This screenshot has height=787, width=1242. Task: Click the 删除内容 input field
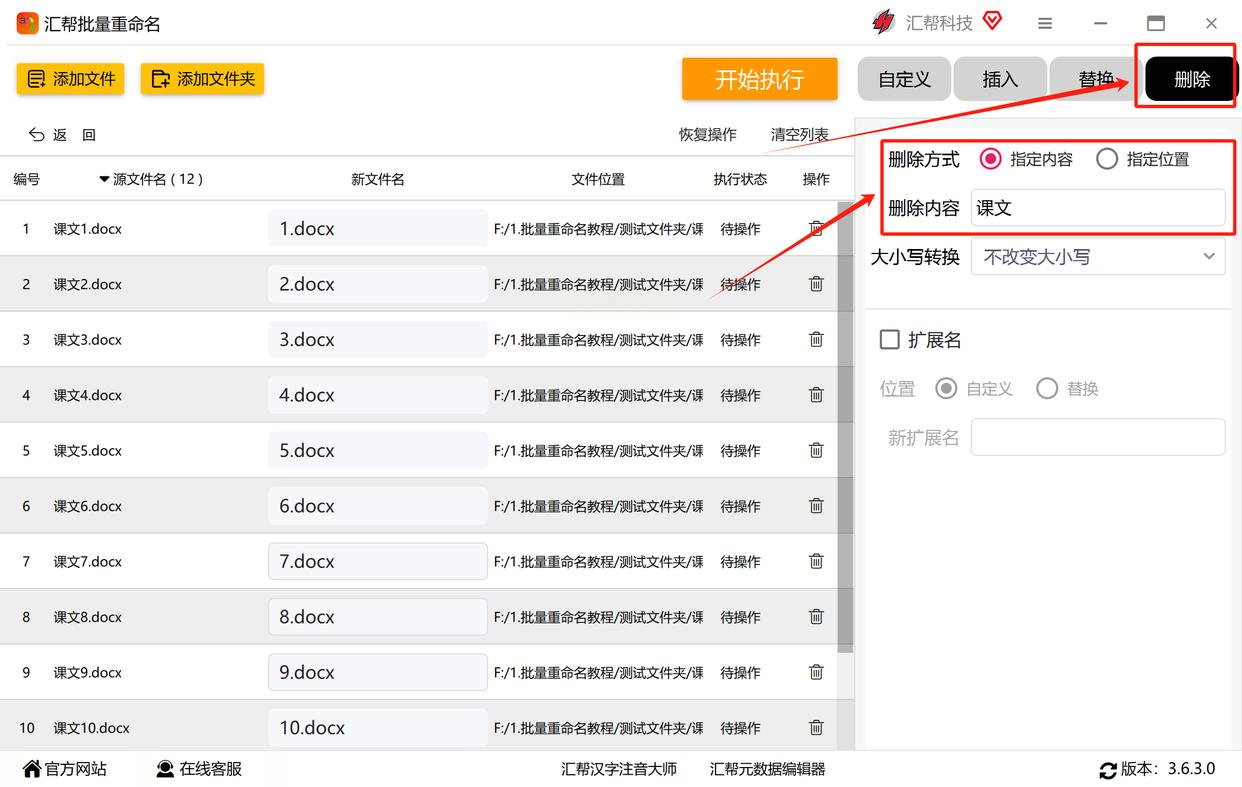(1097, 208)
